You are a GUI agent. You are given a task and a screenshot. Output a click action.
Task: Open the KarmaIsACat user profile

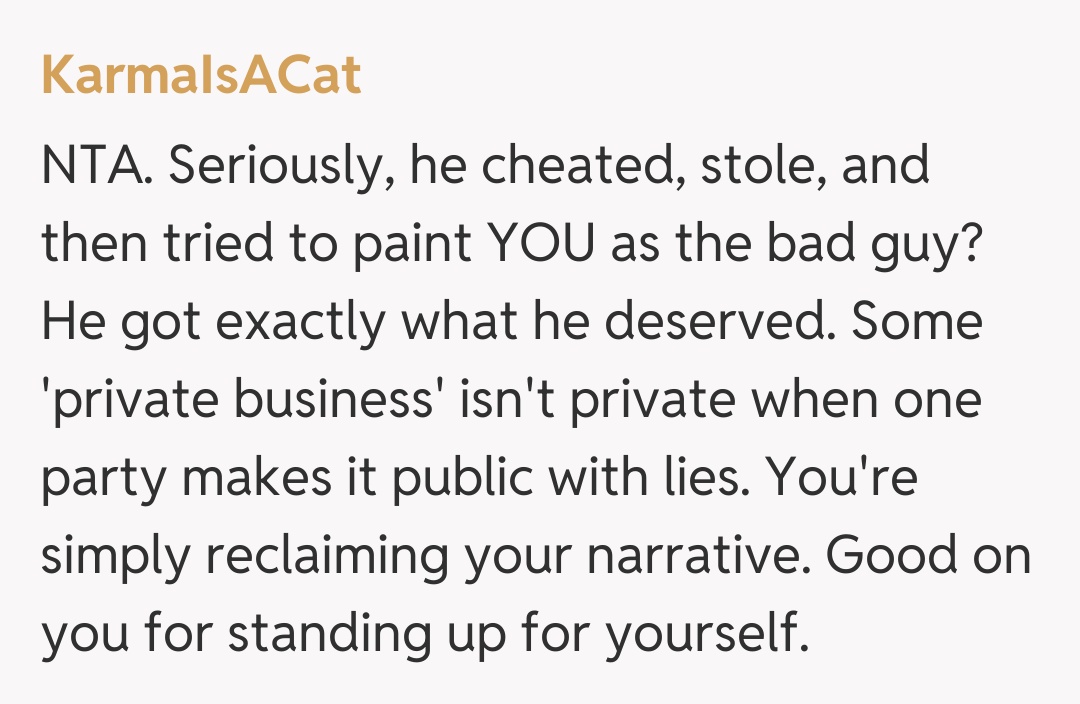coord(201,76)
